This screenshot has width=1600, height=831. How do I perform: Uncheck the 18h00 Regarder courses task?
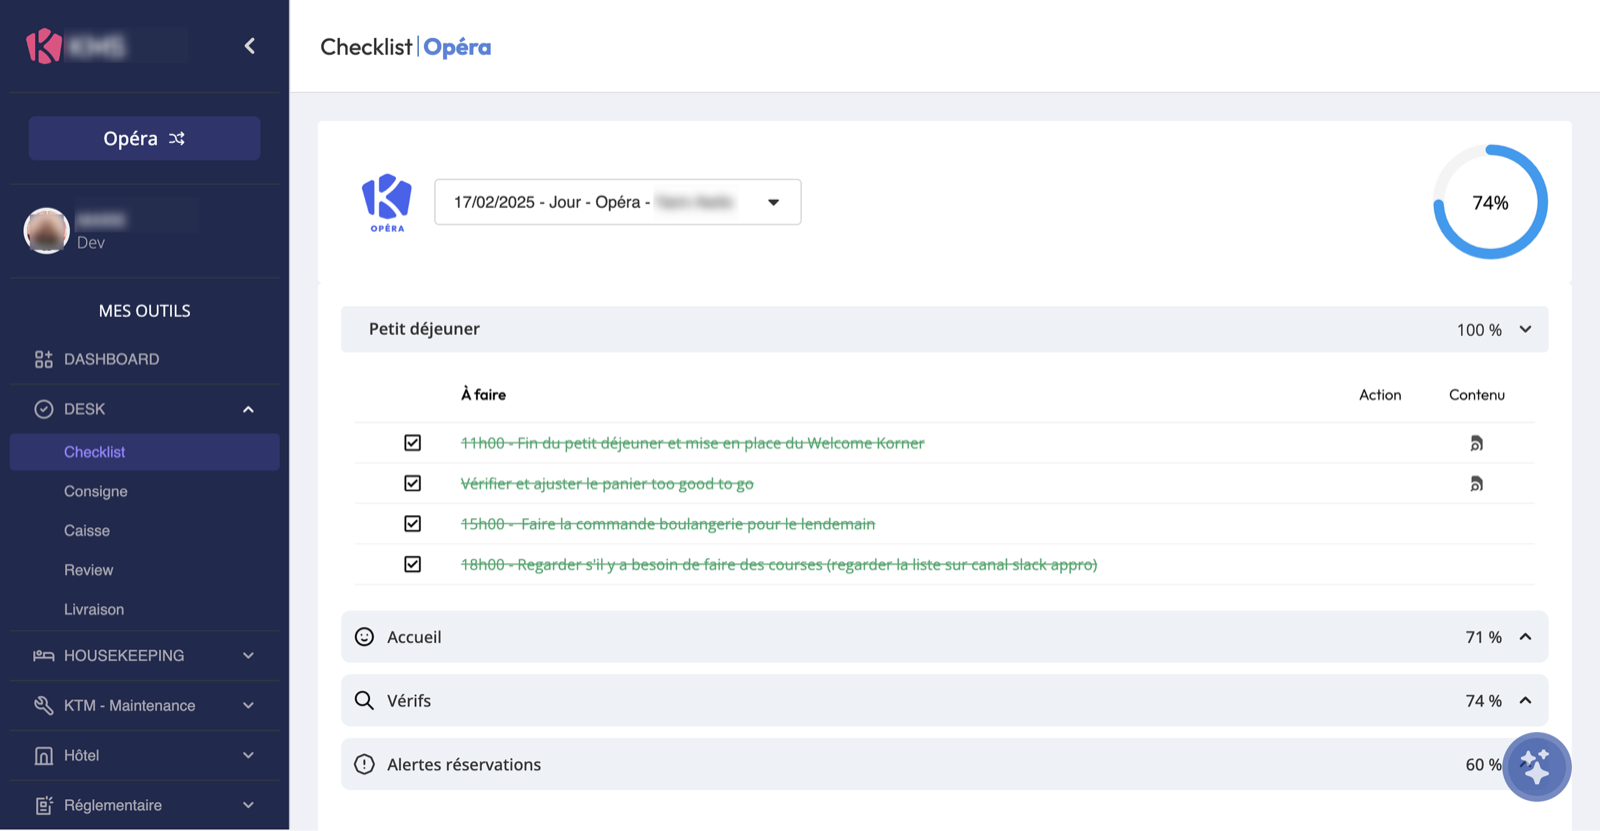click(412, 564)
